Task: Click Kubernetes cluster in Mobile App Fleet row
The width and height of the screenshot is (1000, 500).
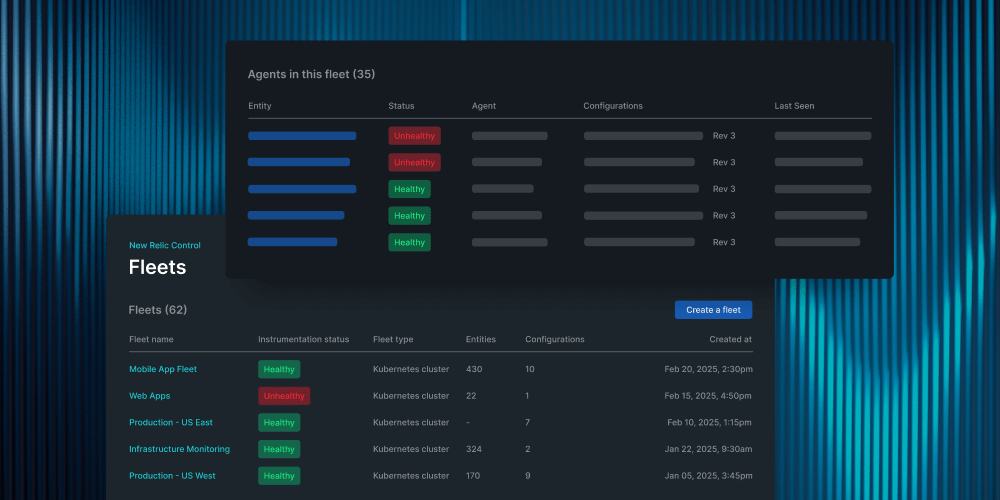Action: tap(411, 369)
